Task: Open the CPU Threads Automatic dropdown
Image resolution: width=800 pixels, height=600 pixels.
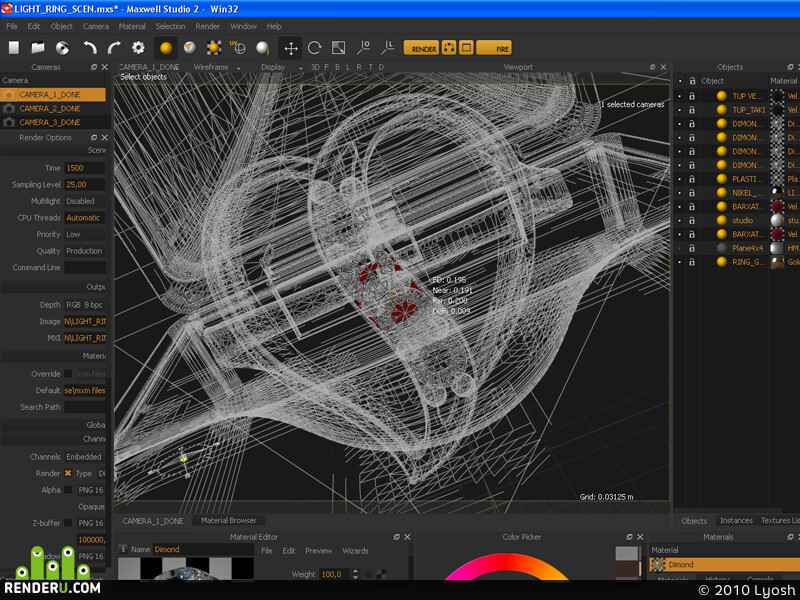Action: [x=84, y=218]
